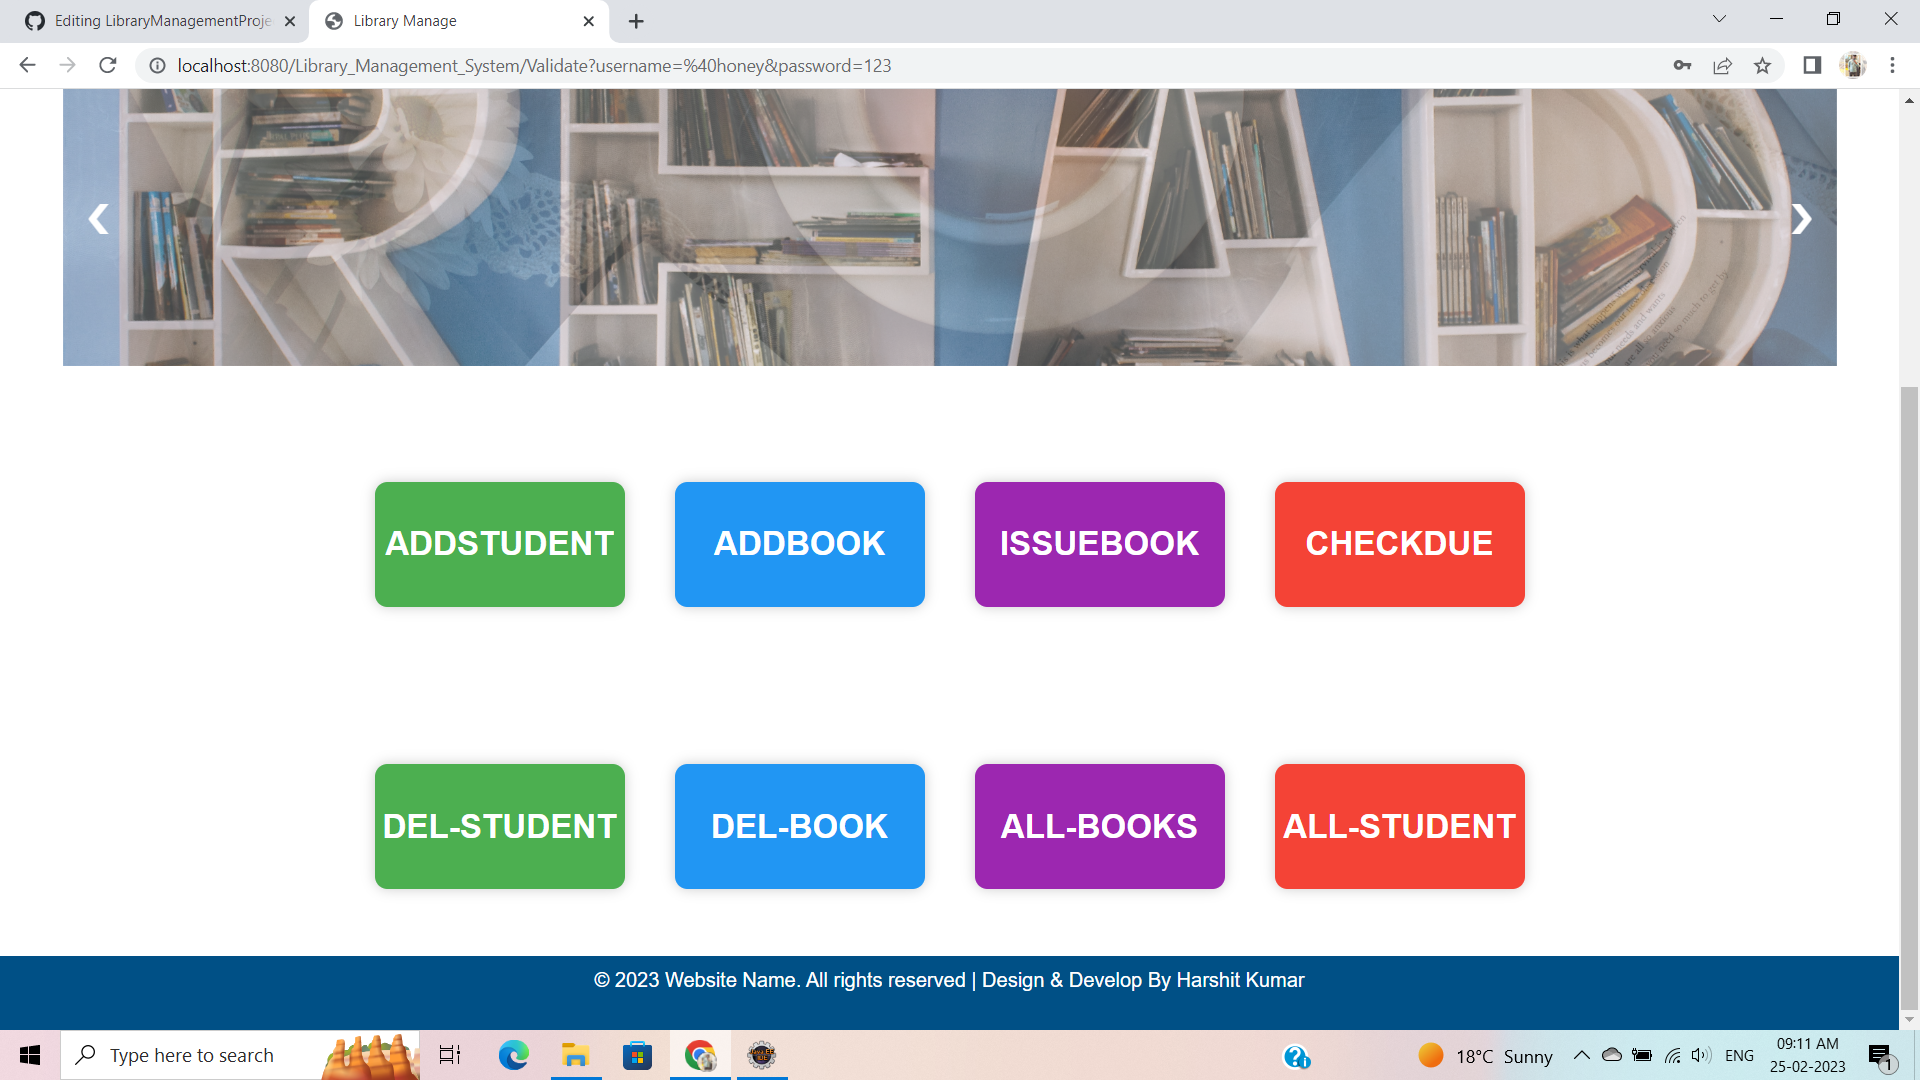
Task: Open the Microsoft Store taskbar icon
Action: coord(637,1055)
